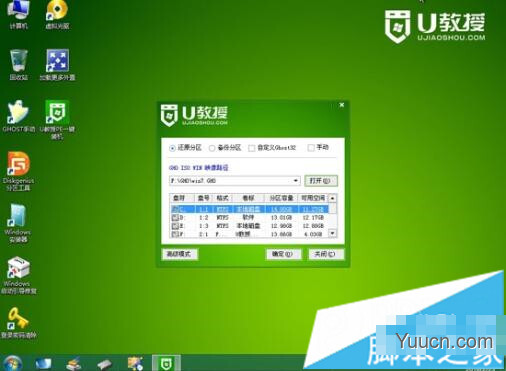This screenshot has width=506, height=371.
Task: Click the drive letter (盘符) column header
Action: [x=182, y=198]
